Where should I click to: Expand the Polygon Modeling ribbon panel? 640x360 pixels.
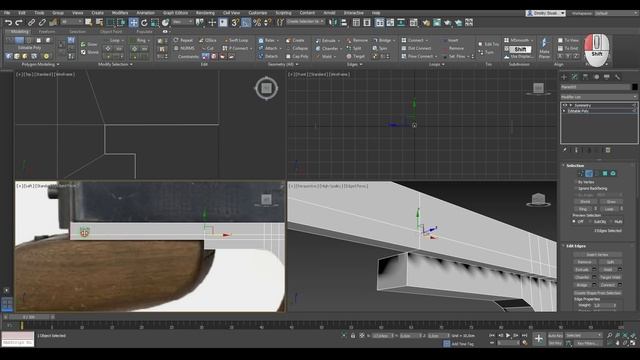40,64
